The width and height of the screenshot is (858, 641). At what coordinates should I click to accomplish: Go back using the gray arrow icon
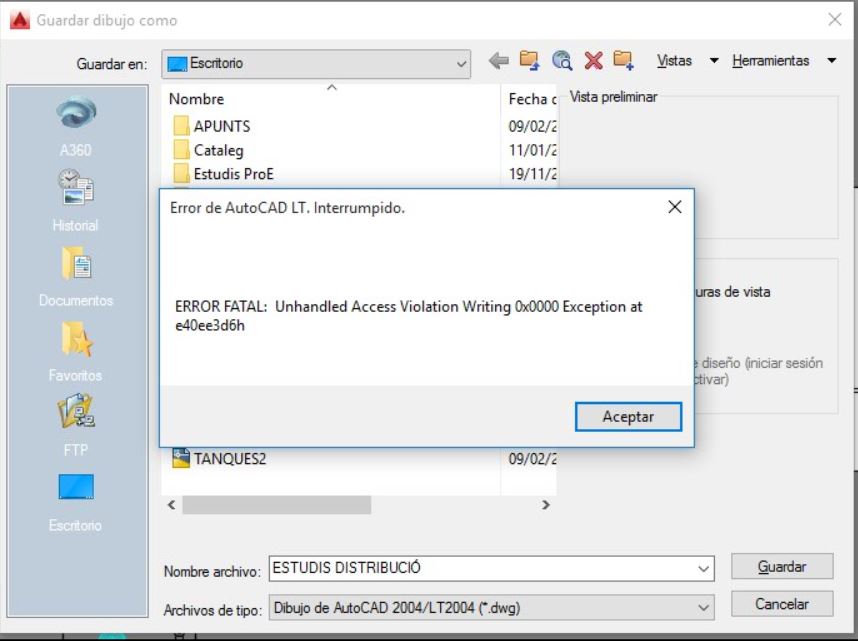click(498, 60)
